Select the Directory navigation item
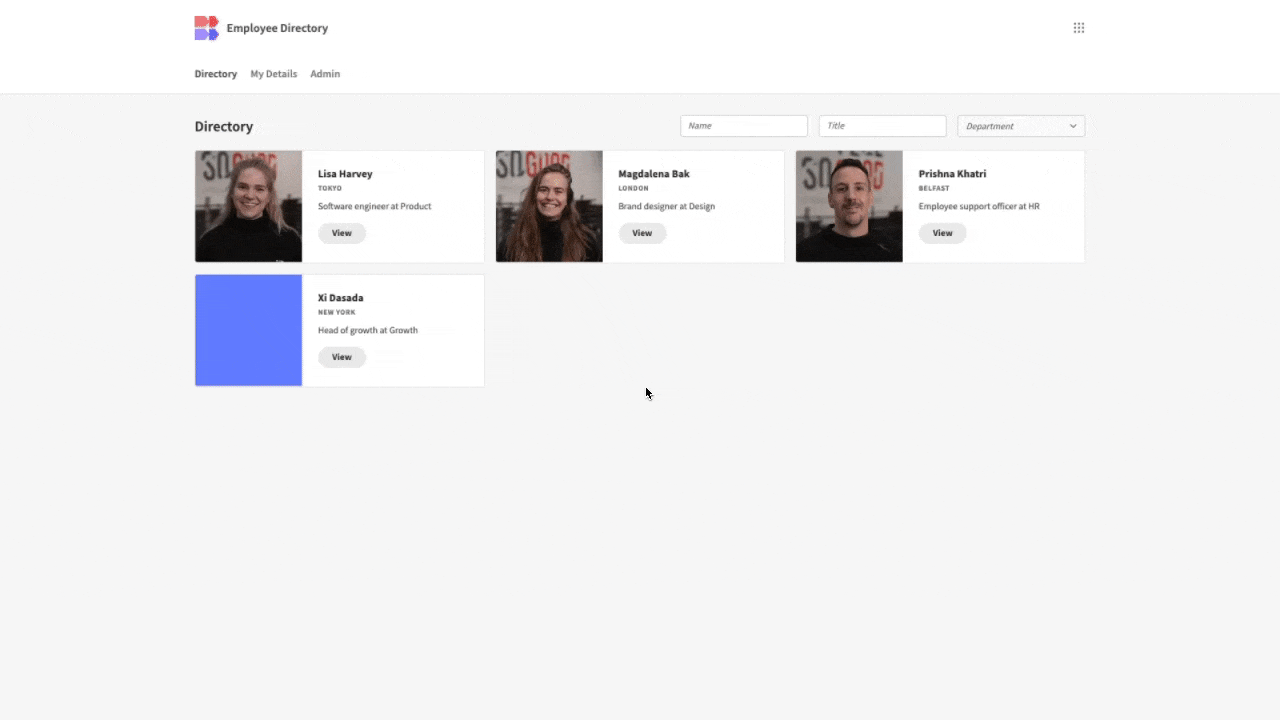 tap(216, 73)
